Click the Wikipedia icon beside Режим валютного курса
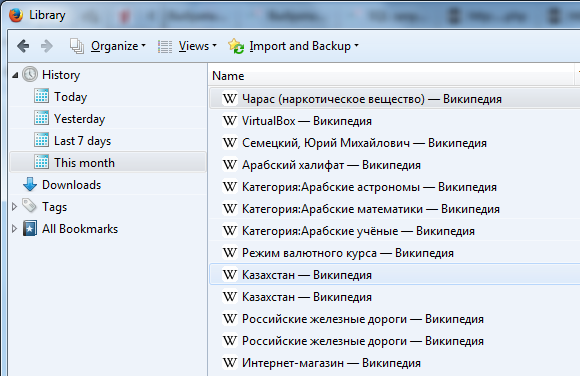This screenshot has width=580, height=376. 230,253
